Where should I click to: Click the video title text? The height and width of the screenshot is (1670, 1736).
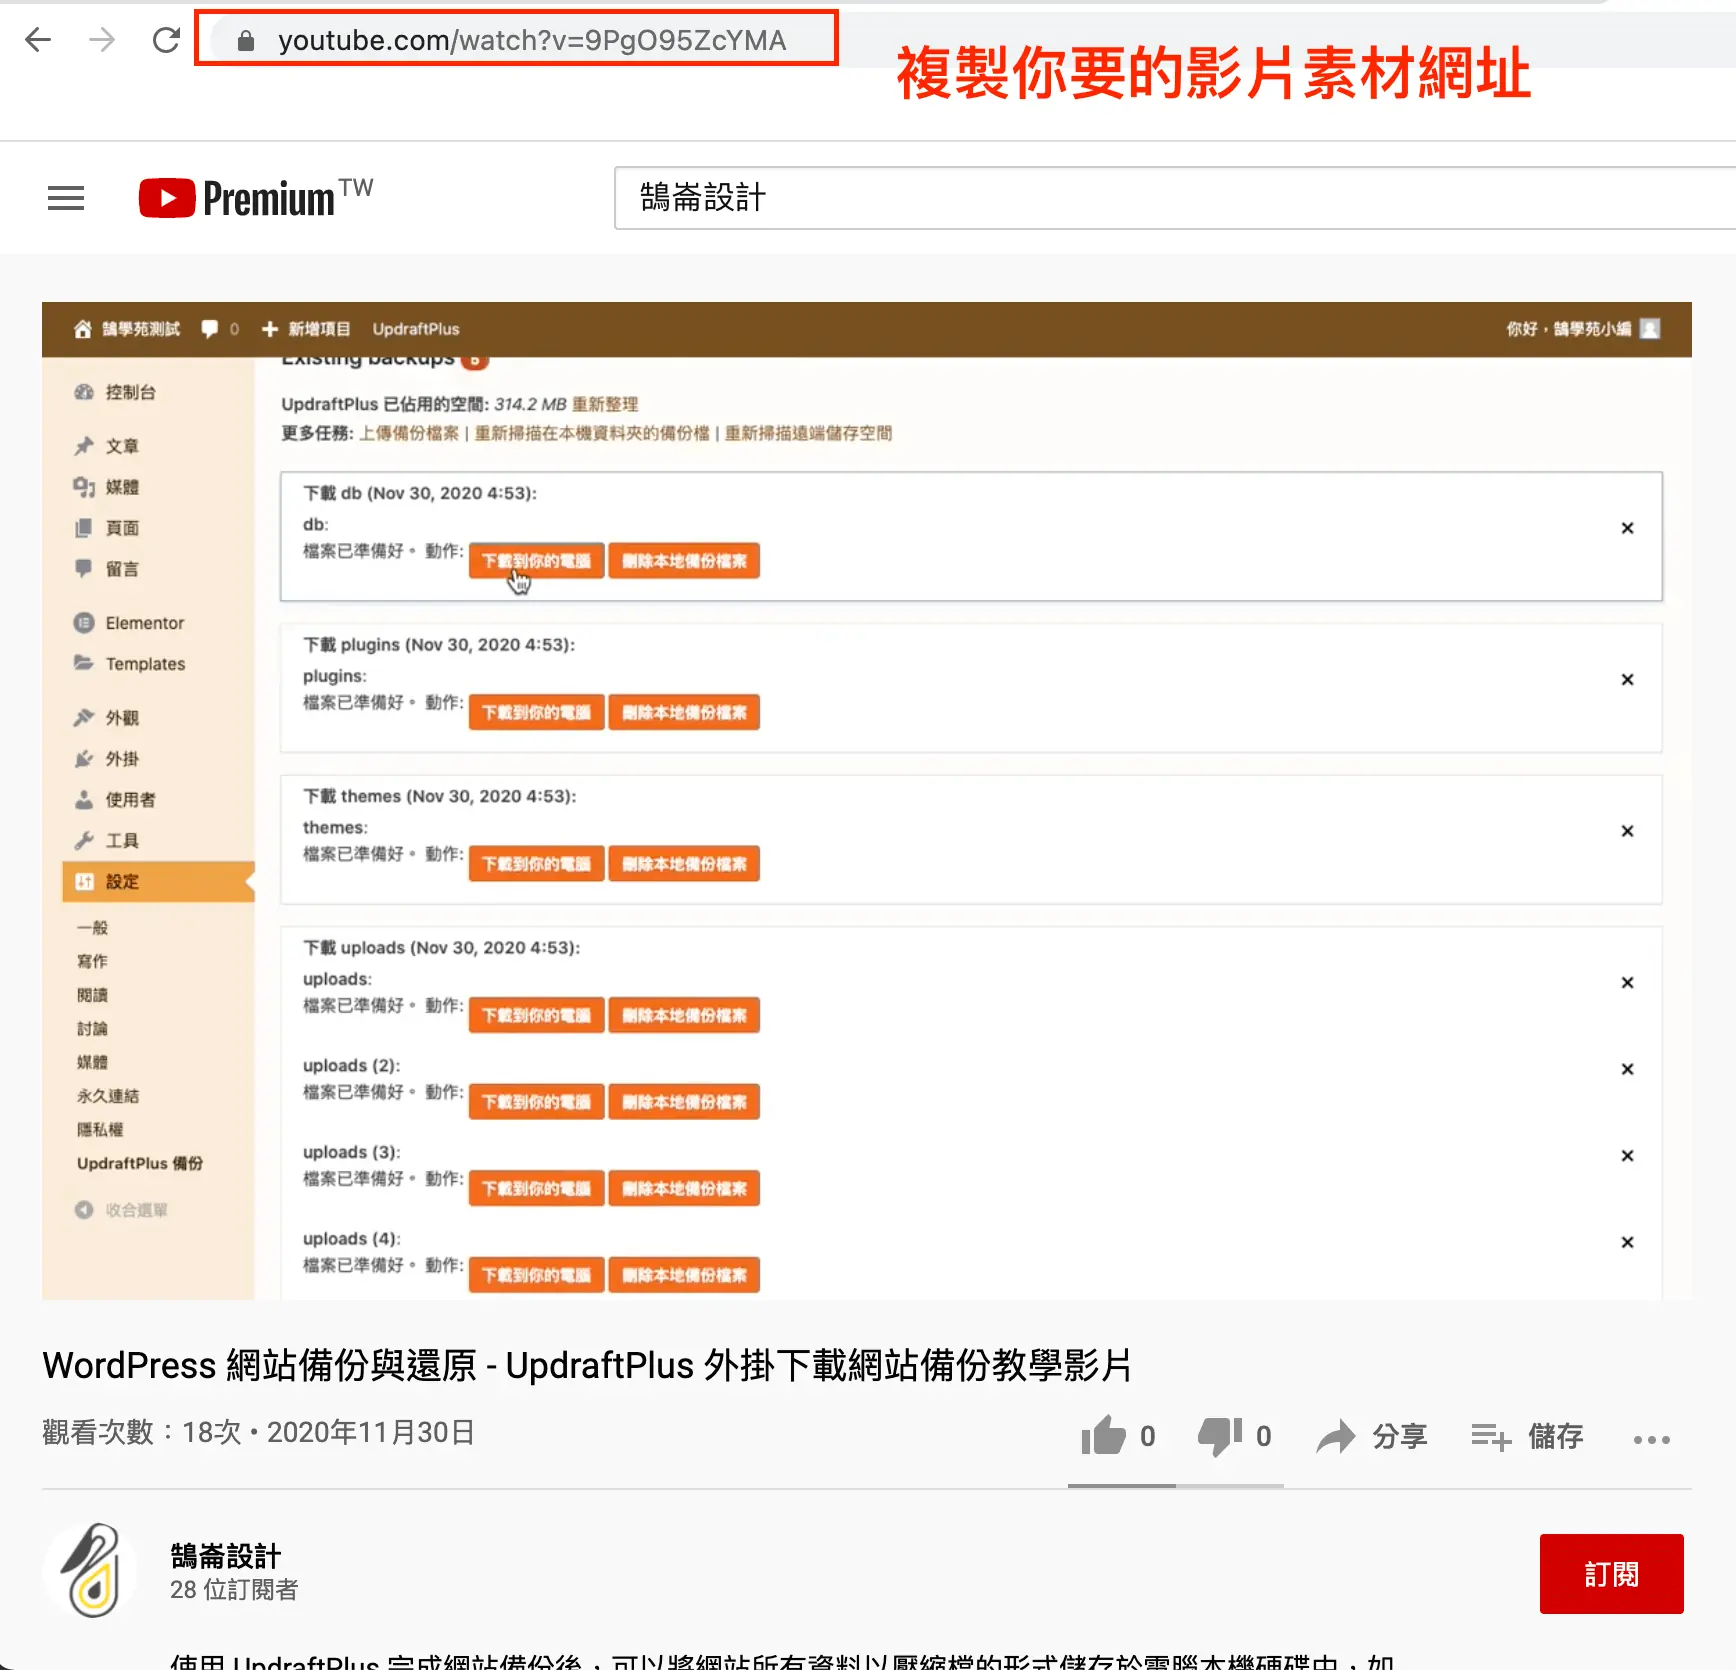coord(587,1365)
